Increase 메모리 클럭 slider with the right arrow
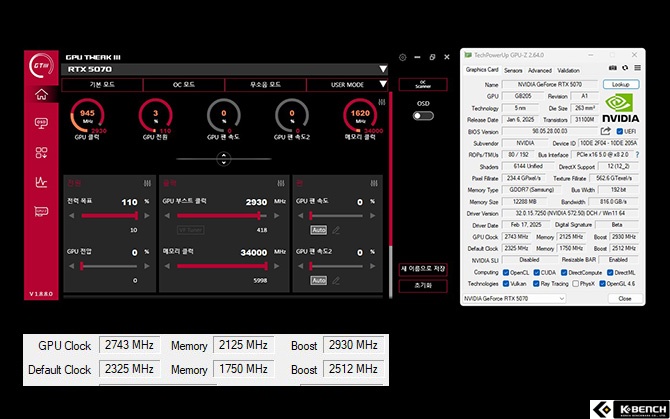 coord(276,266)
